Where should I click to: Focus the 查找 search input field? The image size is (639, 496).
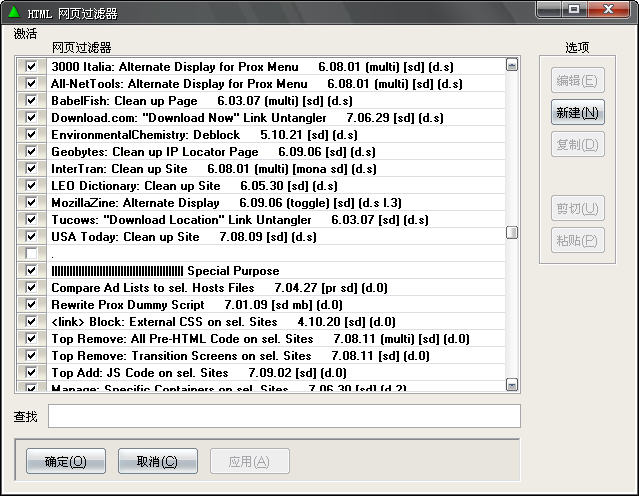[284, 416]
